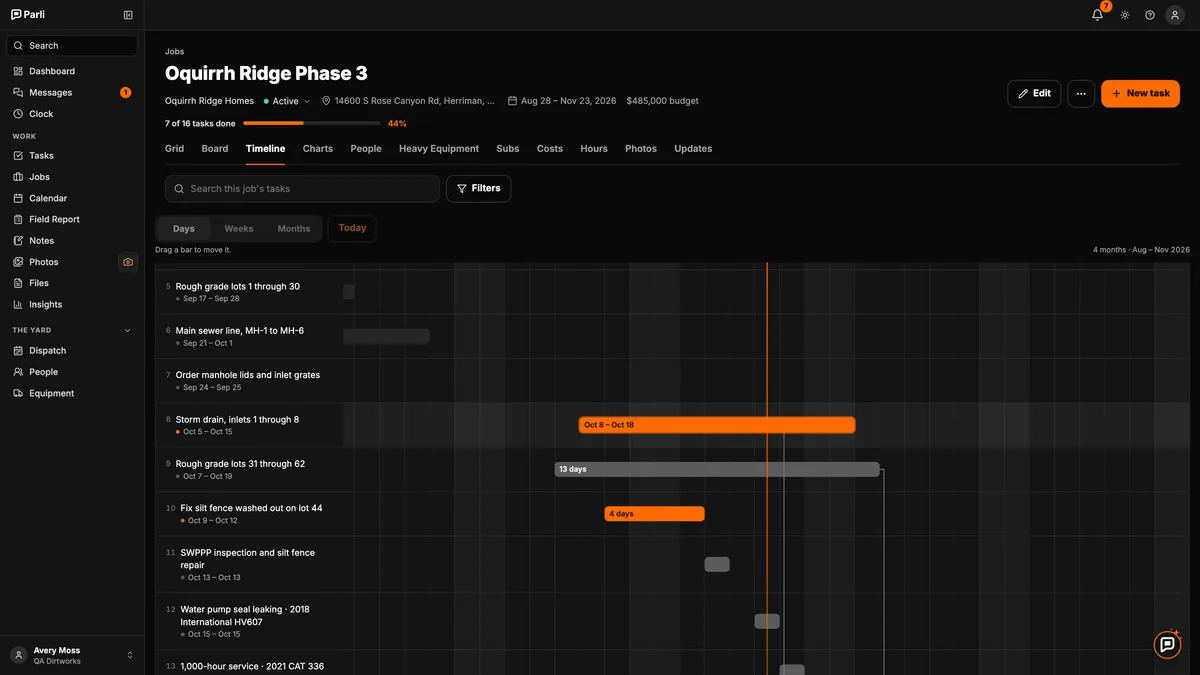Open the Avery Moss account switcher
Screen dimensions: 1200x675
tap(72, 655)
